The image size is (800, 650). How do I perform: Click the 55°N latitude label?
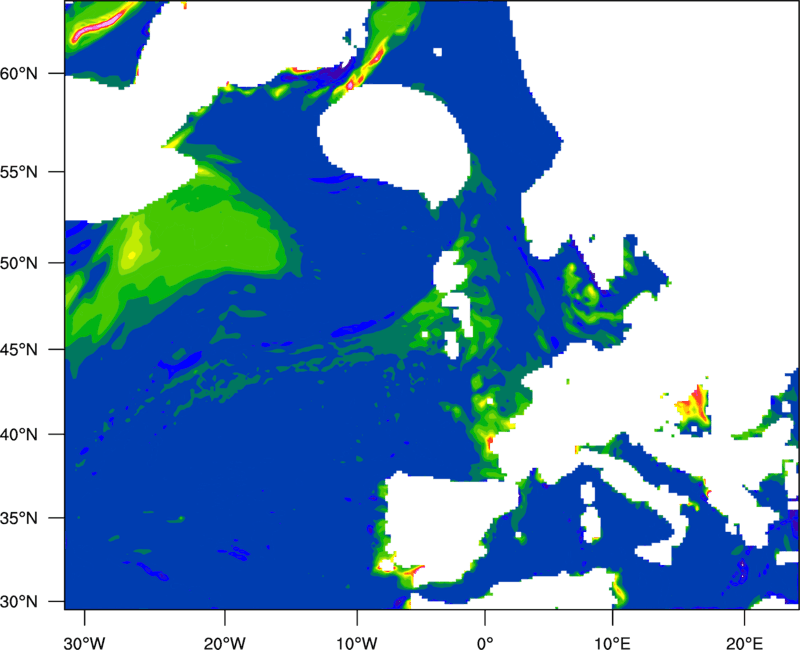[x=19, y=172]
